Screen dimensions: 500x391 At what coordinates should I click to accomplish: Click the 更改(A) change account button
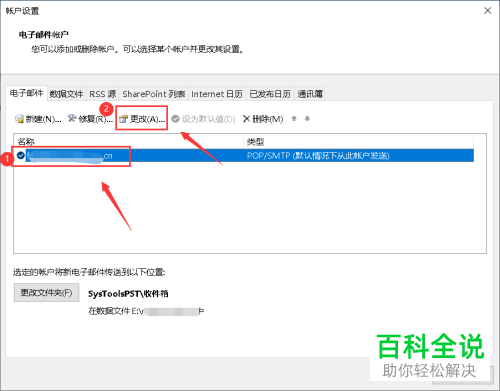[x=142, y=119]
